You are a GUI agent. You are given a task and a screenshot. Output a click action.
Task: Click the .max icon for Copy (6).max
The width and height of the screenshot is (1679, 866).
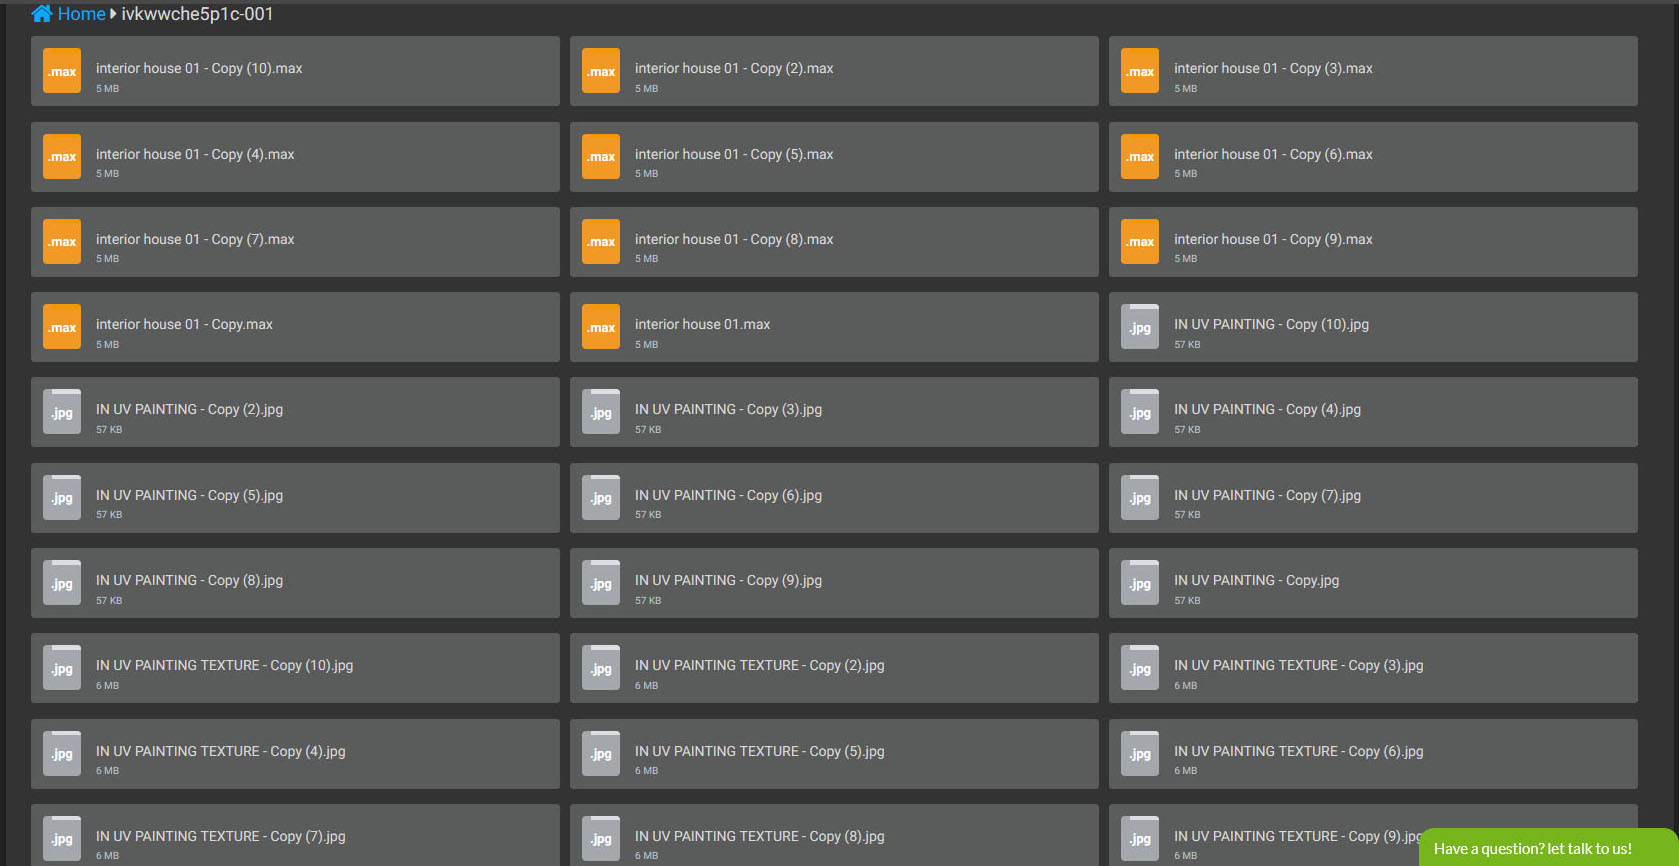pos(1140,157)
